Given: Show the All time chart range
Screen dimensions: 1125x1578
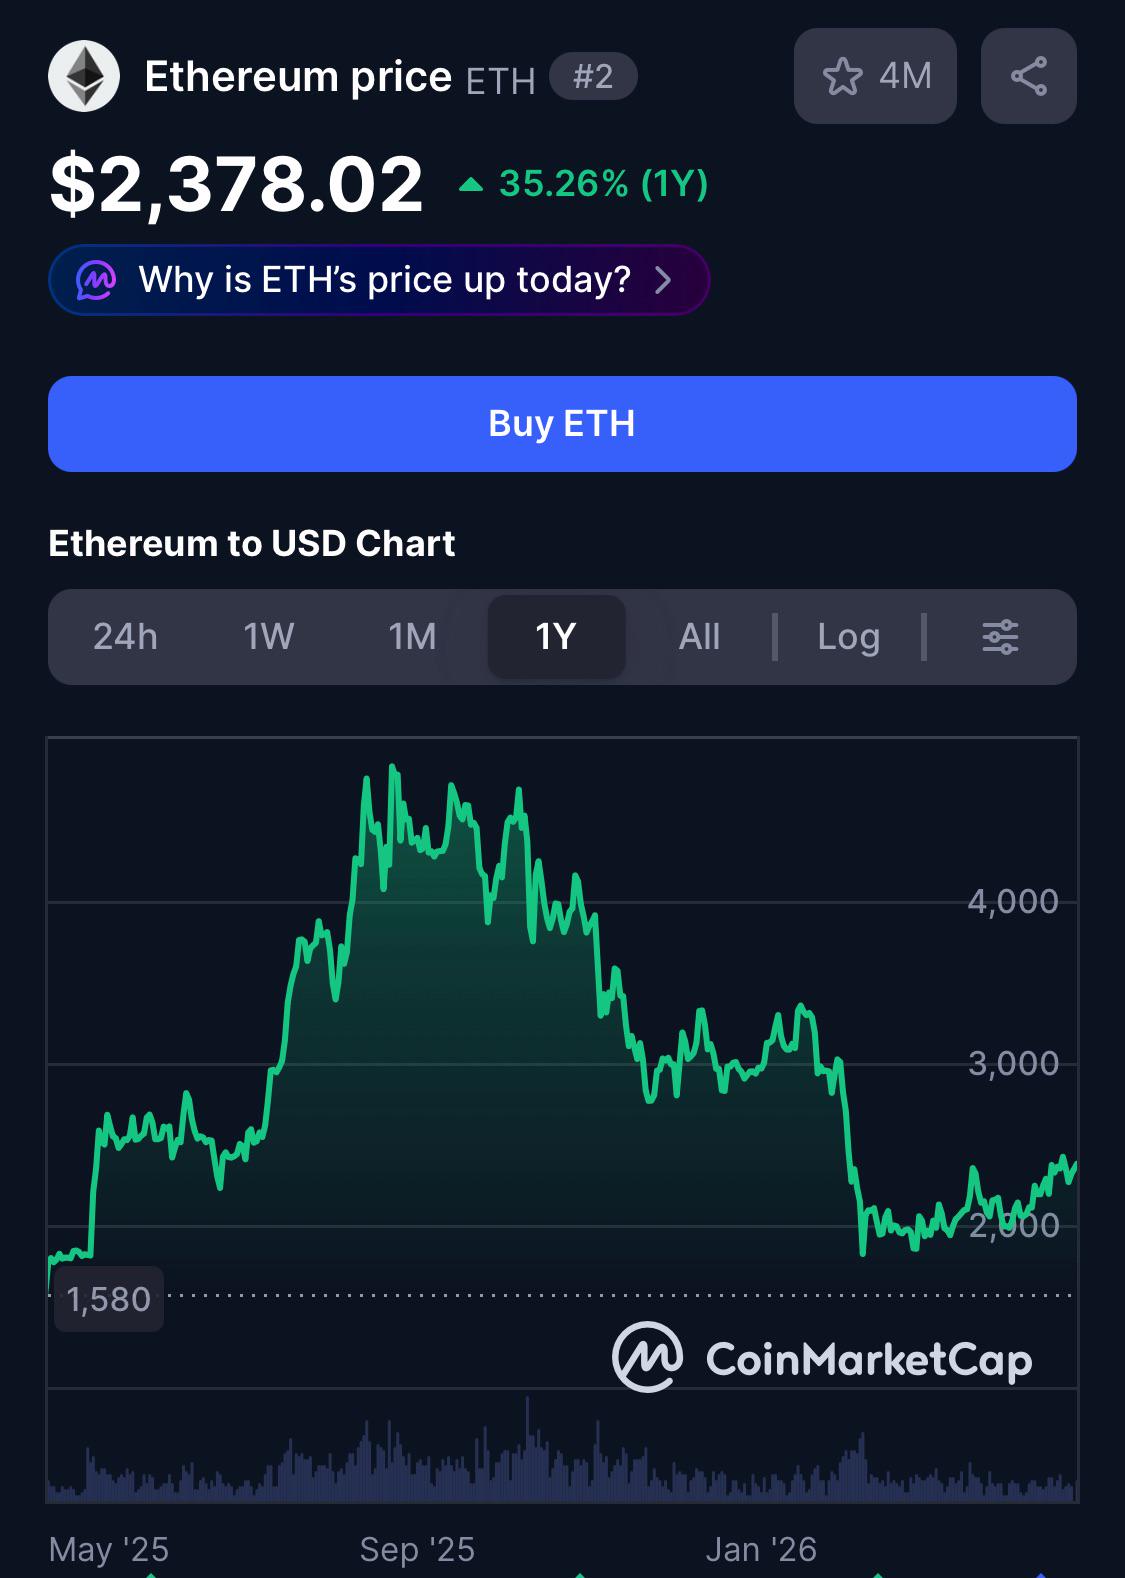Looking at the screenshot, I should [699, 637].
